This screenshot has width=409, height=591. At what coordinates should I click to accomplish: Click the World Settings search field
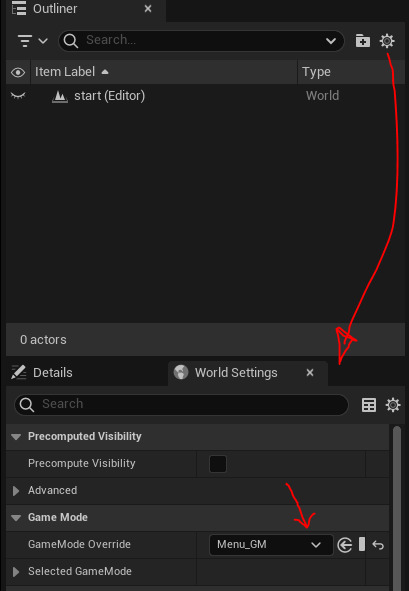pos(181,404)
